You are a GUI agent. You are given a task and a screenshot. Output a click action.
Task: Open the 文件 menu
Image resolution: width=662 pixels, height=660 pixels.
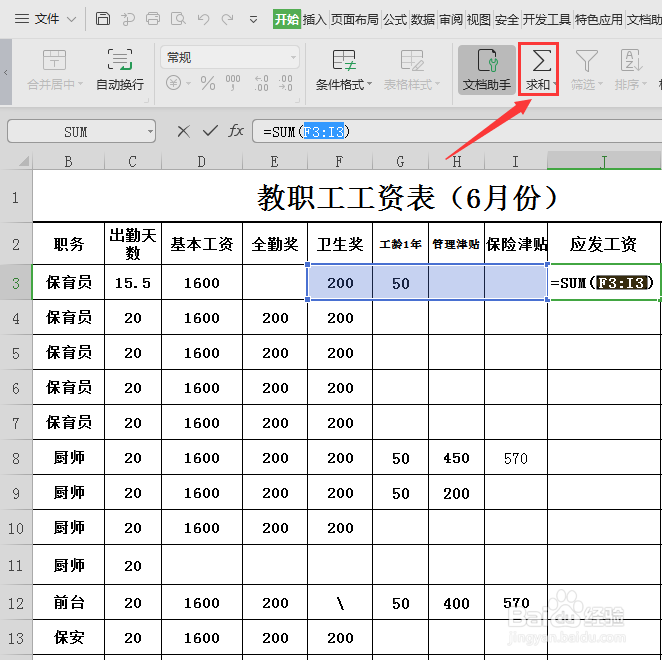click(45, 19)
